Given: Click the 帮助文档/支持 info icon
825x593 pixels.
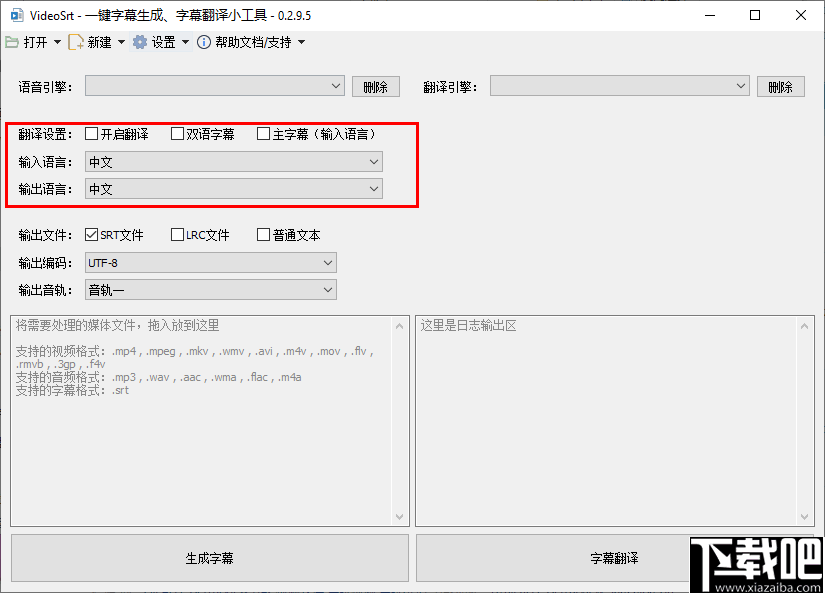Looking at the screenshot, I should click(x=203, y=42).
